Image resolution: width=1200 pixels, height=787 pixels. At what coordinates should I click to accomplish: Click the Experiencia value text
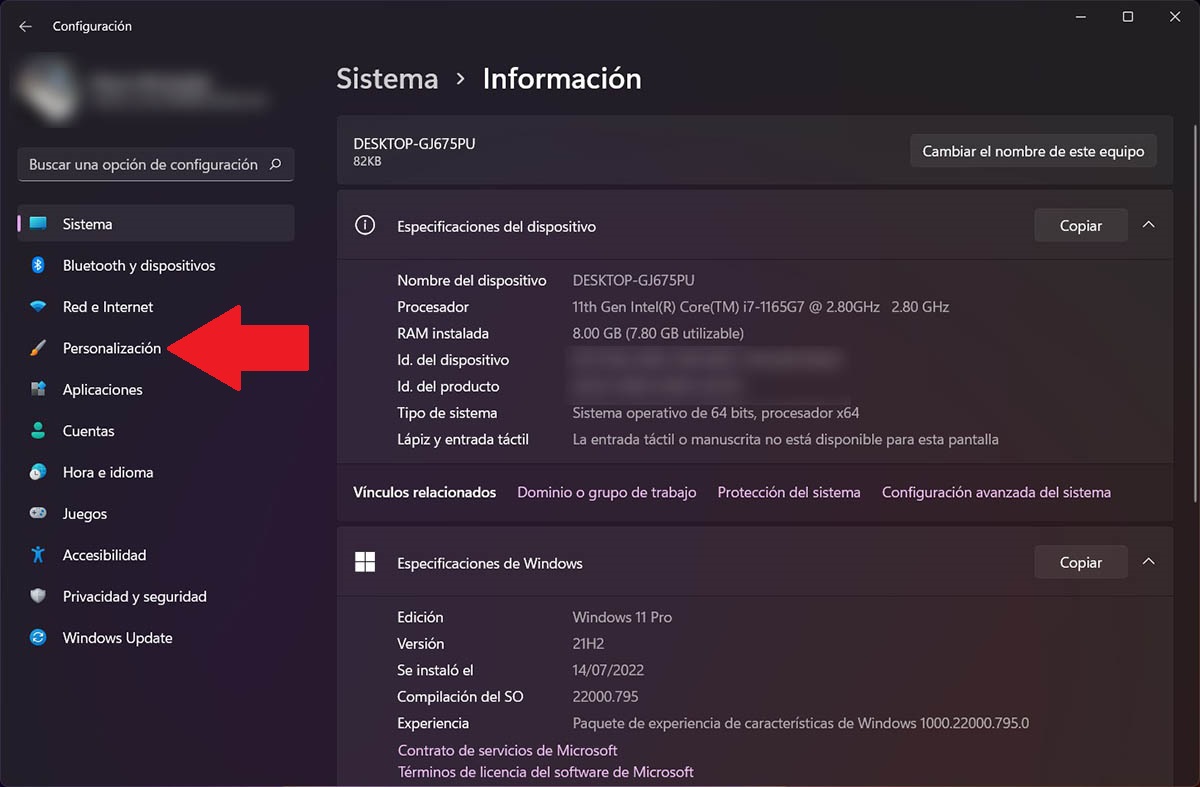coord(801,723)
